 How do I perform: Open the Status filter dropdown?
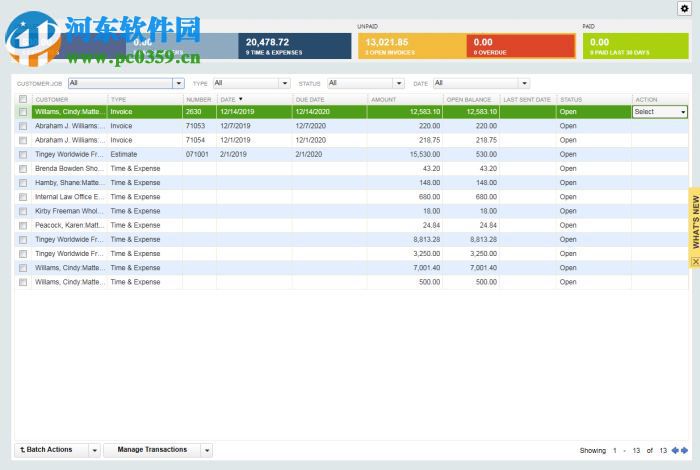(x=399, y=83)
